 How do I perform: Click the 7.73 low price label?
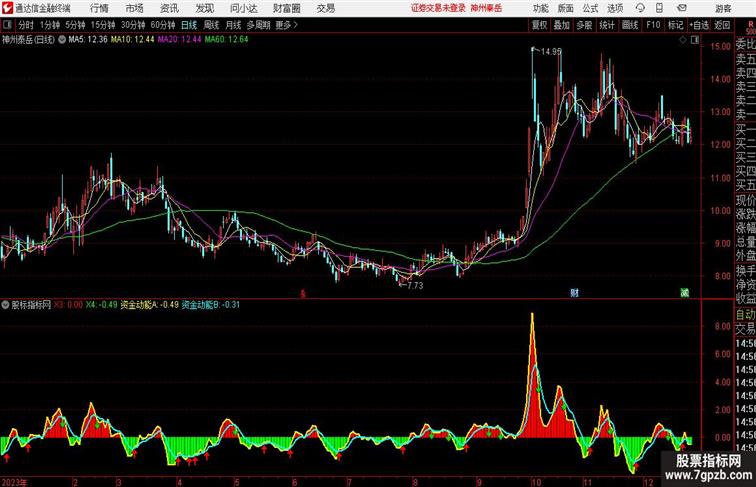[415, 285]
